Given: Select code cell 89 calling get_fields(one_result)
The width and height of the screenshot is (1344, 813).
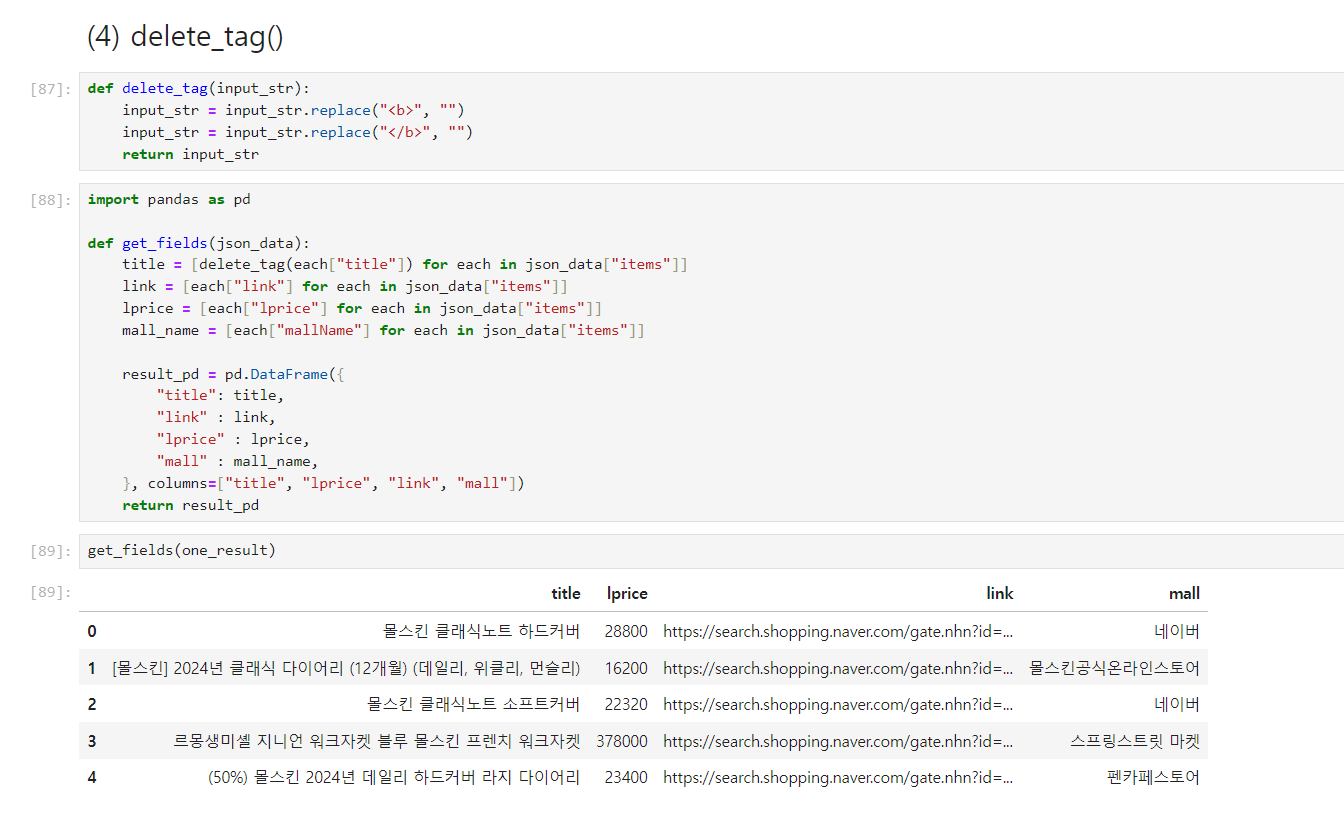Looking at the screenshot, I should pos(711,551).
